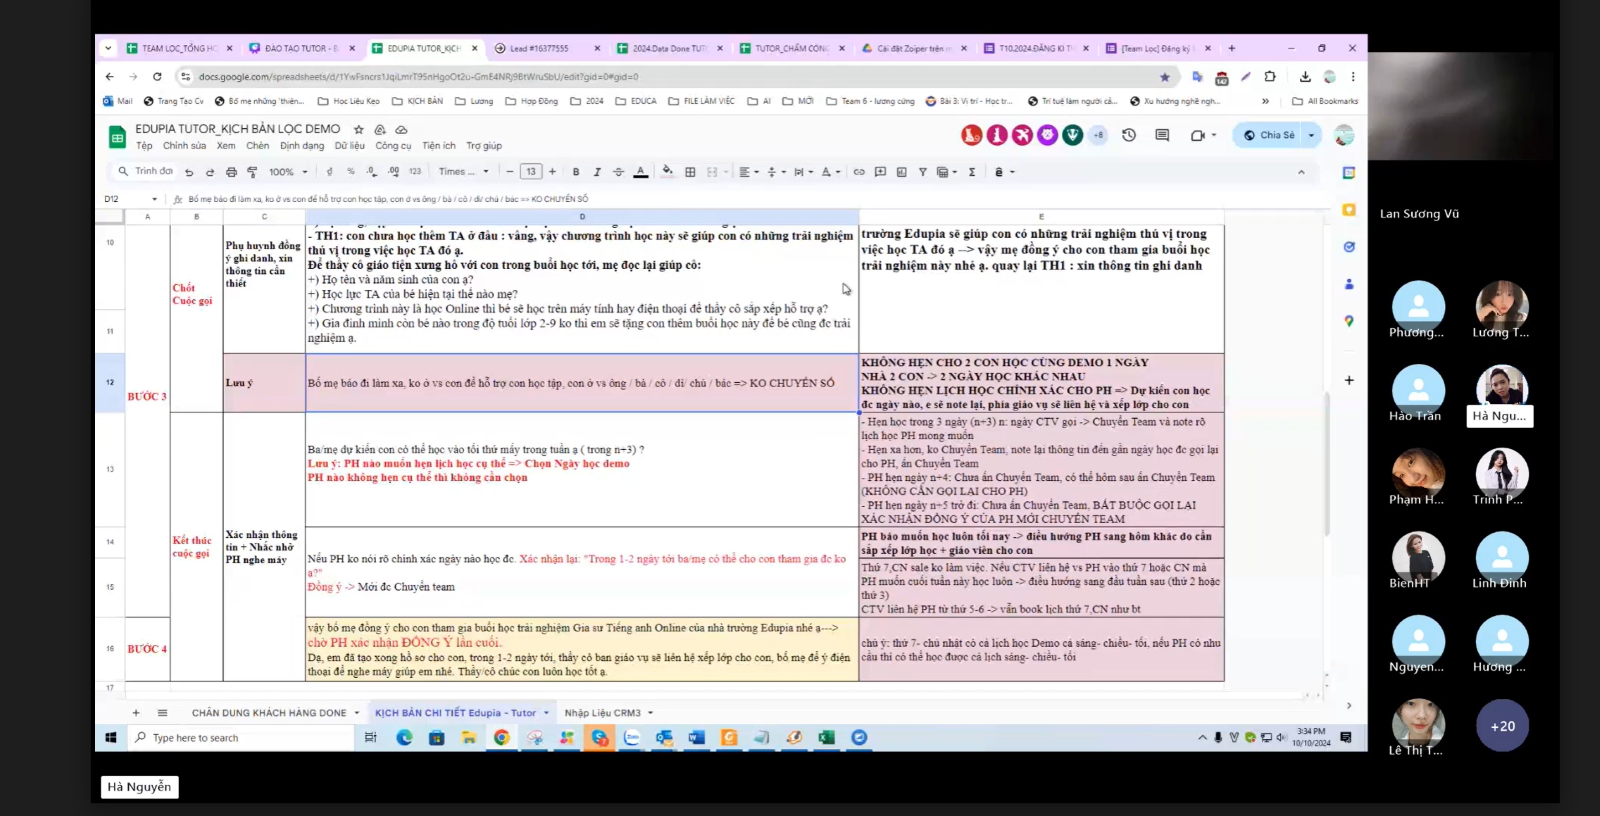The height and width of the screenshot is (816, 1600).
Task: Open the Xem menu
Action: coord(226,146)
